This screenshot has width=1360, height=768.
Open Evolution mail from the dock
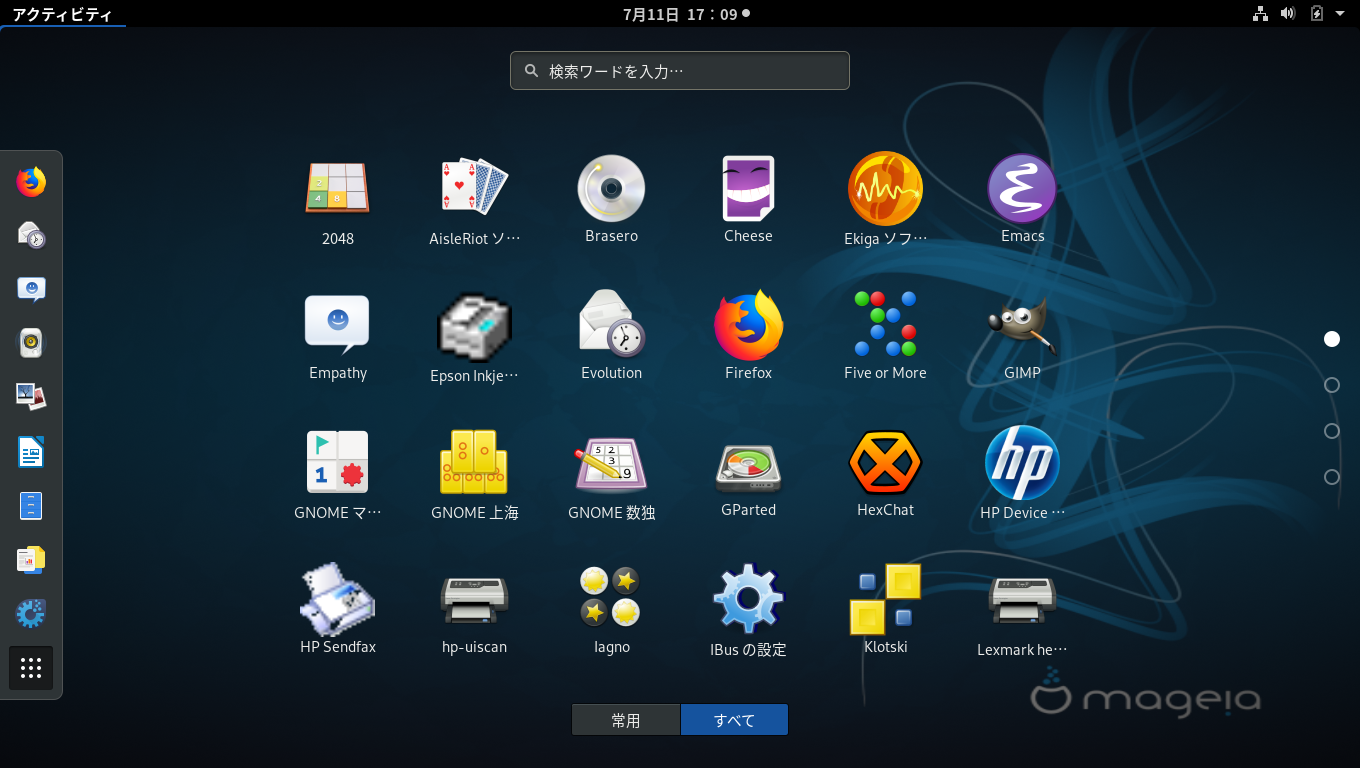pyautogui.click(x=31, y=235)
